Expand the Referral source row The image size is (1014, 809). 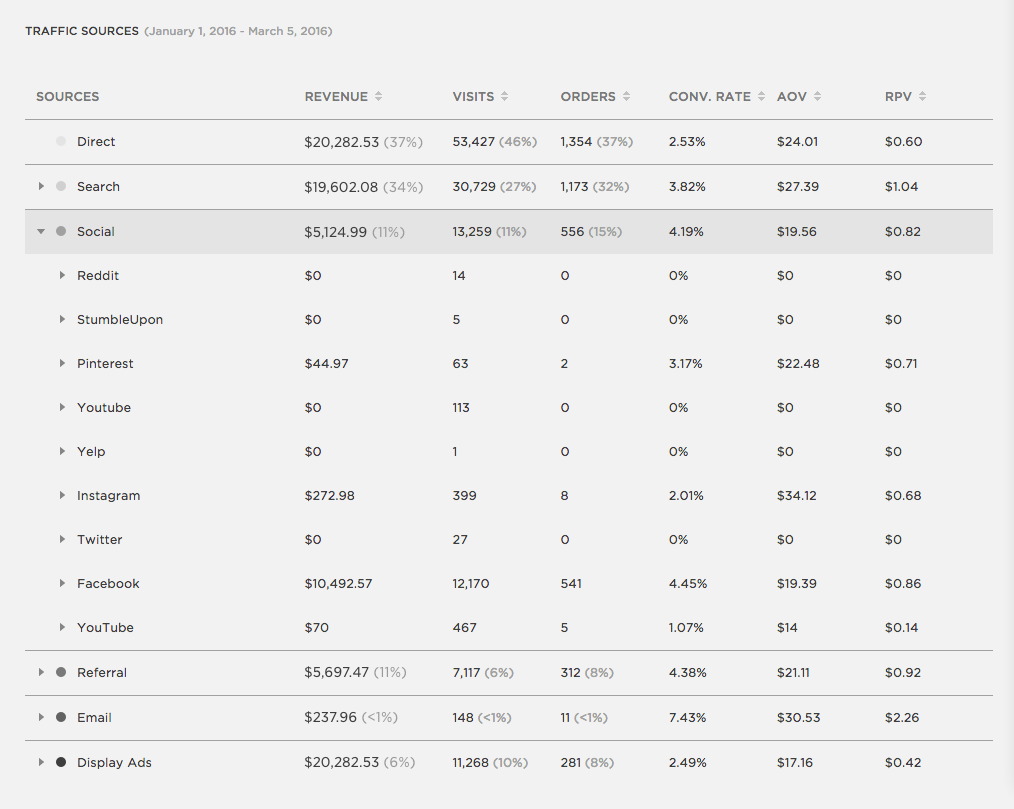pyautogui.click(x=41, y=672)
